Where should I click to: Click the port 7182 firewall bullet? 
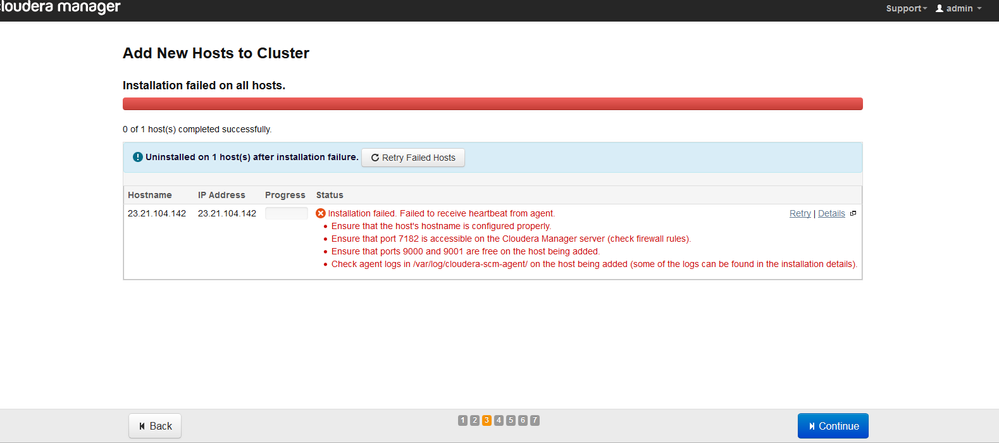[511, 239]
